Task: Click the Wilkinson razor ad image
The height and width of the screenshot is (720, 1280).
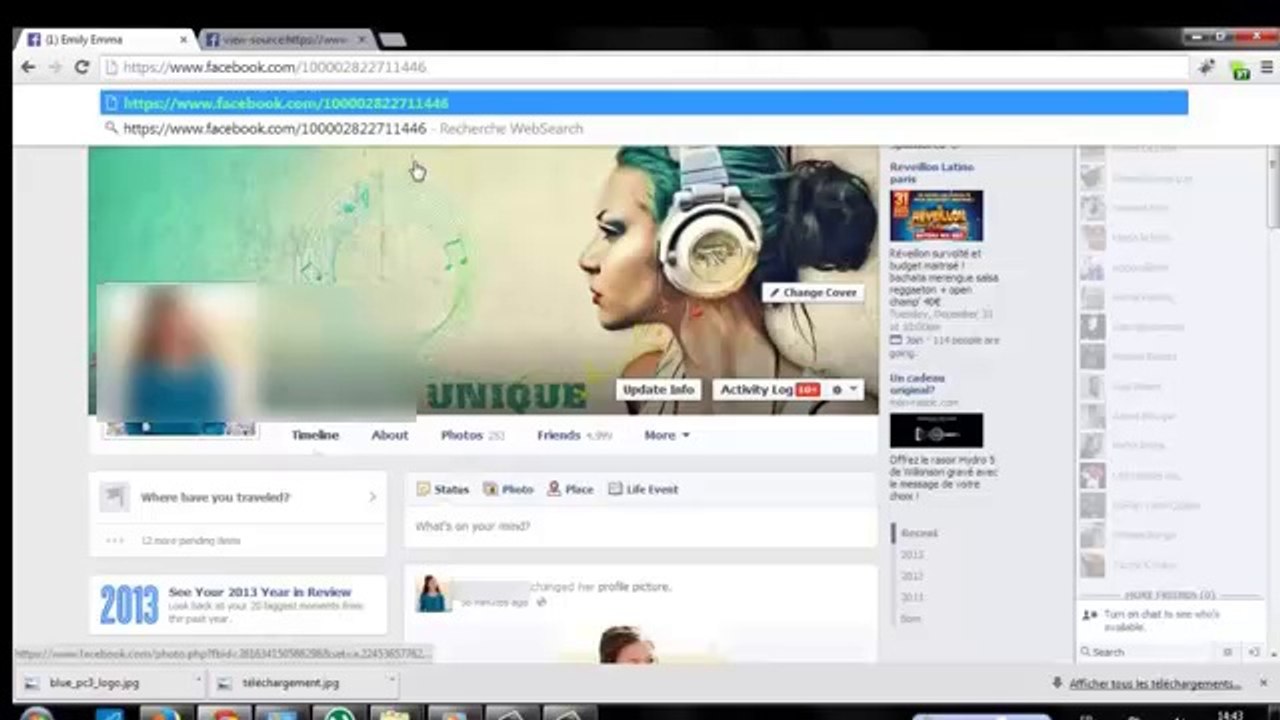Action: (936, 431)
